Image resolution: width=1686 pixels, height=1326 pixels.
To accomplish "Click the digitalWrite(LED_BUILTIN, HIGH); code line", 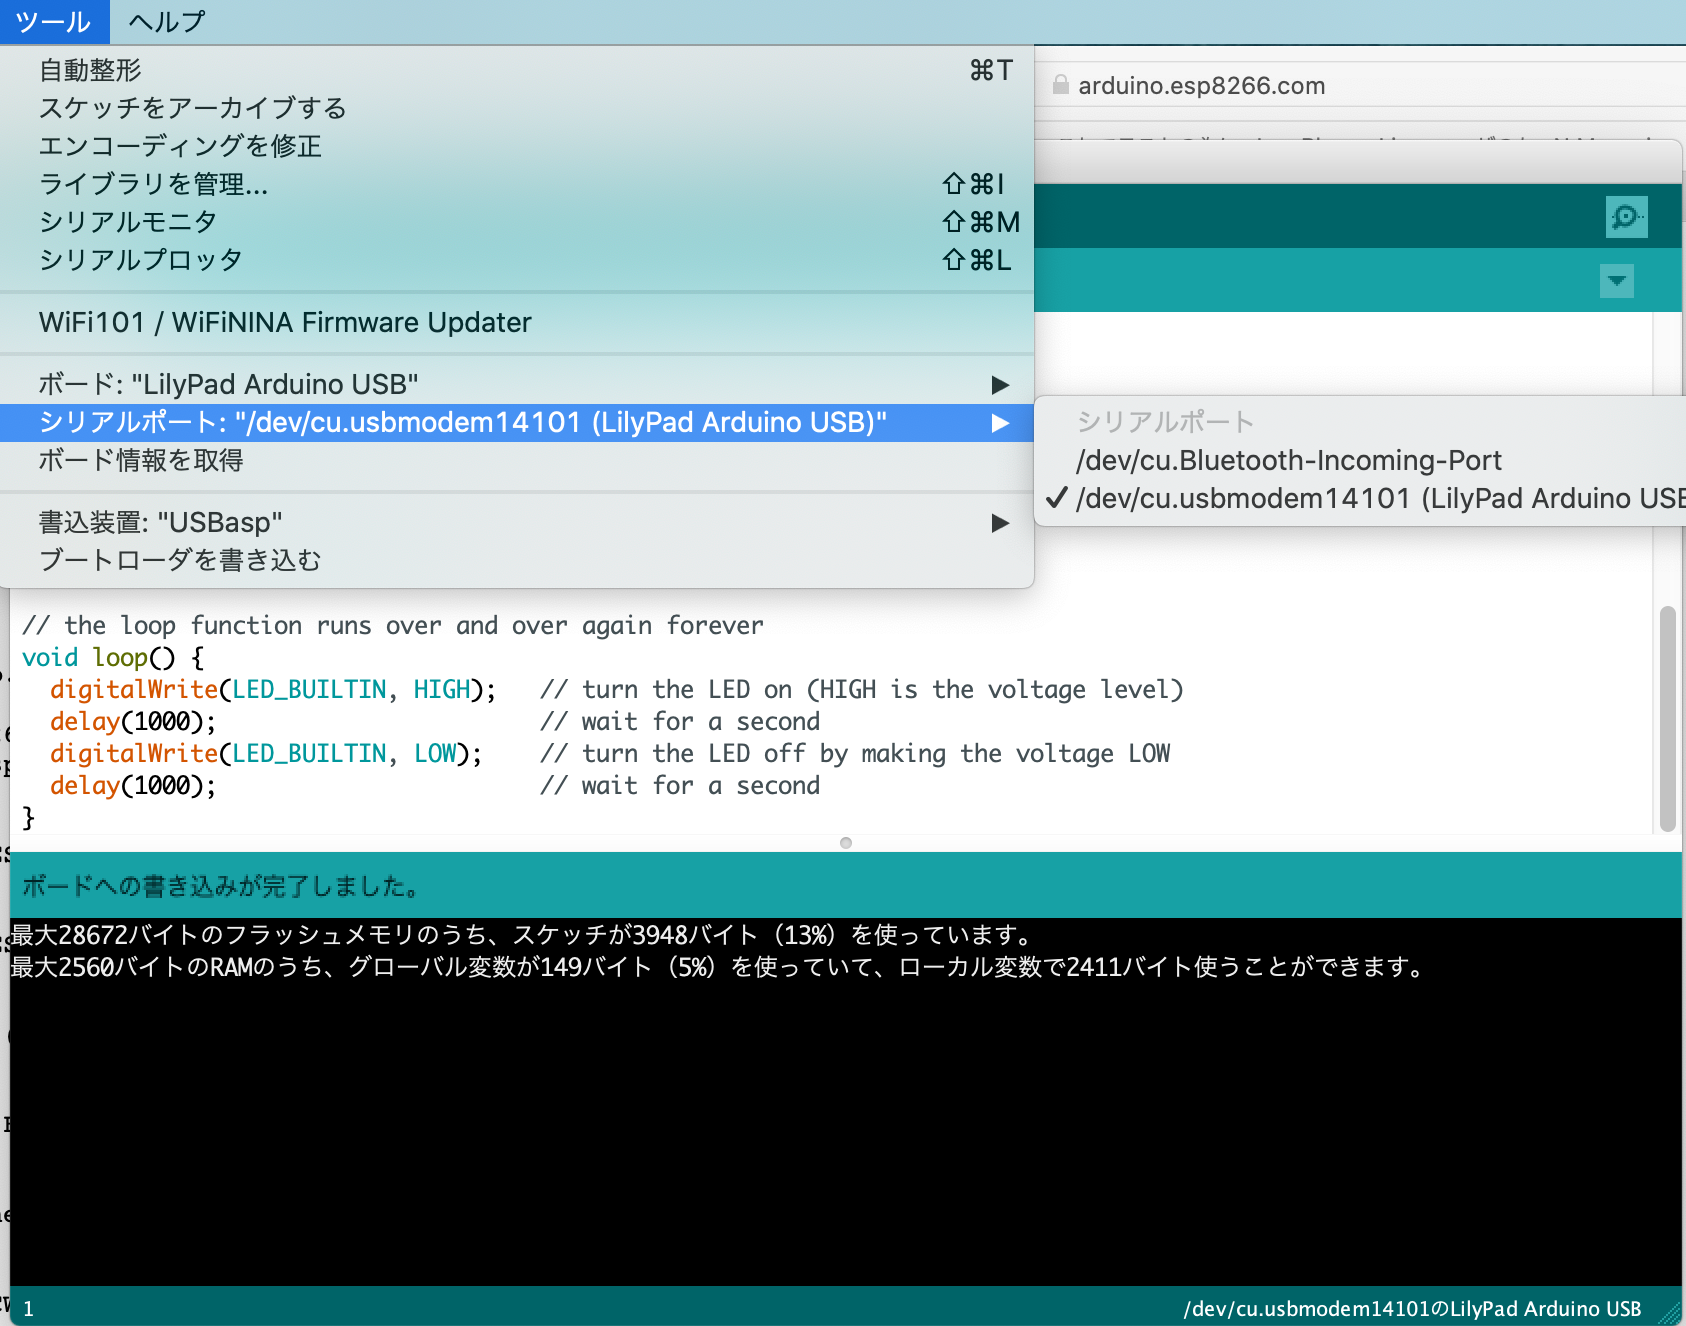I will click(x=273, y=689).
